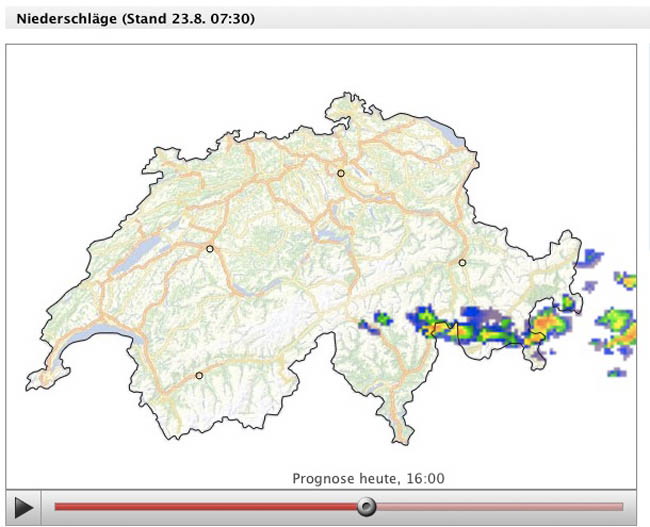Select the Bern city marker circle

coord(210,249)
